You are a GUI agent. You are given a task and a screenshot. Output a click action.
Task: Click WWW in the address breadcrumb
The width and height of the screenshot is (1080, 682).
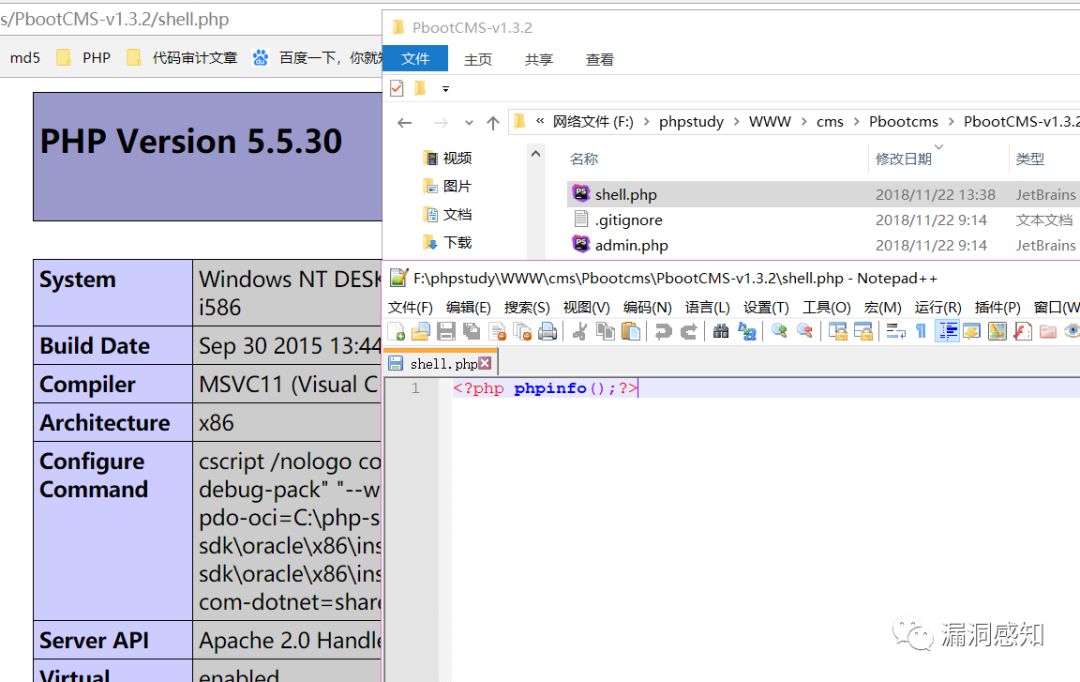[x=769, y=122]
